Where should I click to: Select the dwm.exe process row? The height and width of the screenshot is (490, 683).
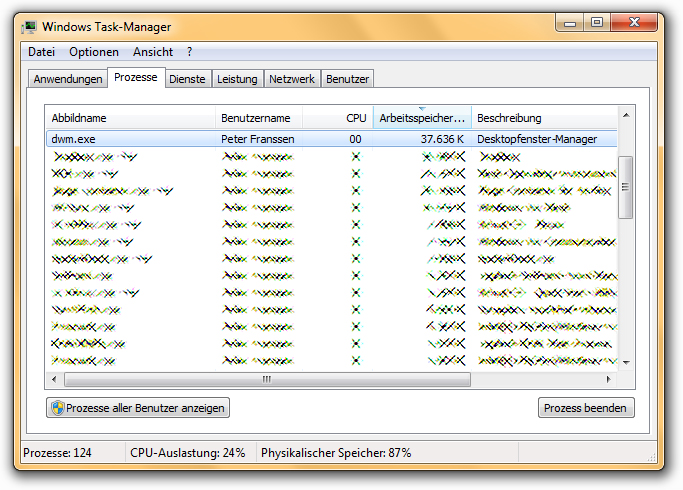[x=331, y=139]
